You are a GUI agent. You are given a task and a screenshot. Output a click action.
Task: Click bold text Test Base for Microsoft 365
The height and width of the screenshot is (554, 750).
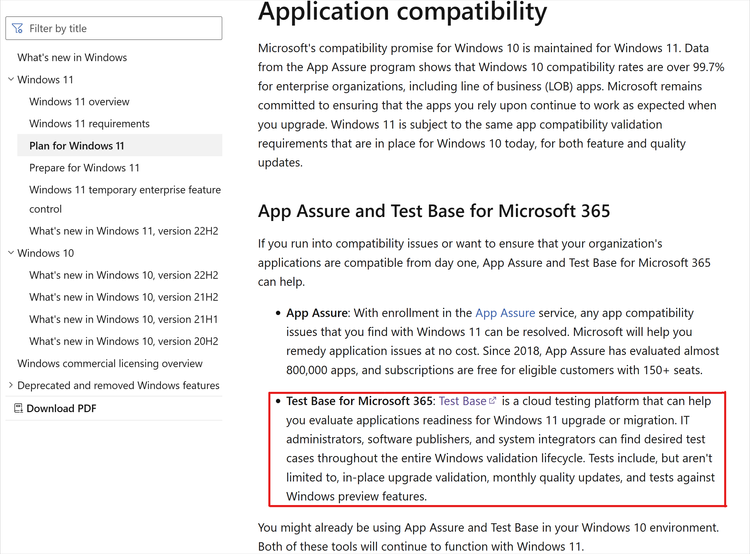359,401
